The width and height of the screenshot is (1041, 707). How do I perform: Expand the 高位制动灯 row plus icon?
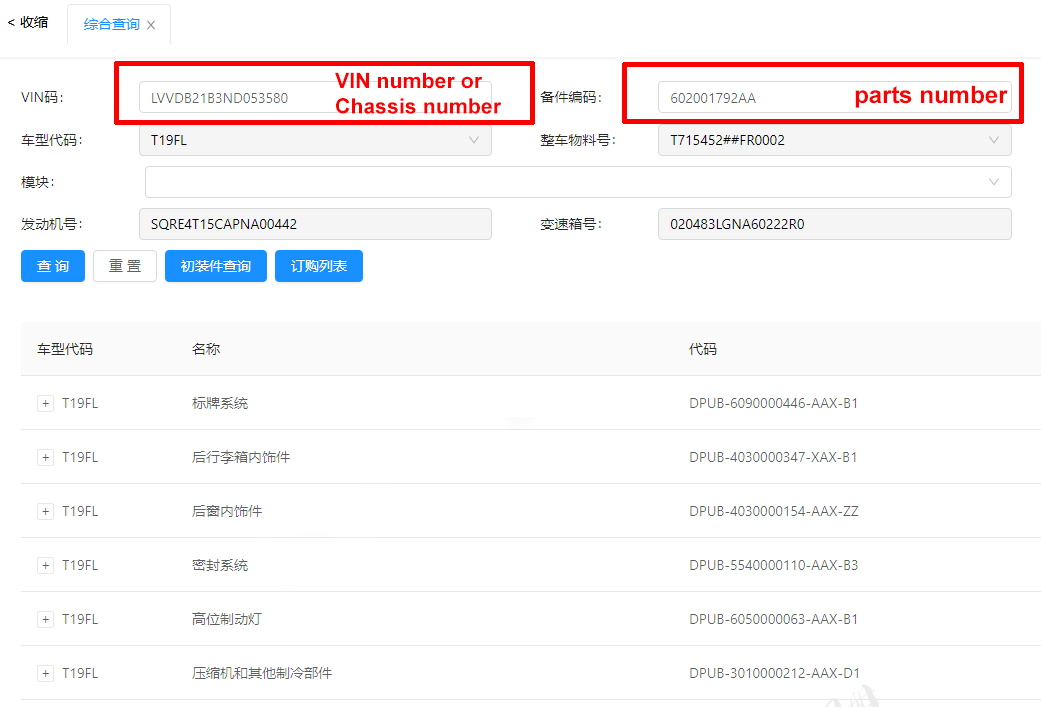pyautogui.click(x=45, y=619)
